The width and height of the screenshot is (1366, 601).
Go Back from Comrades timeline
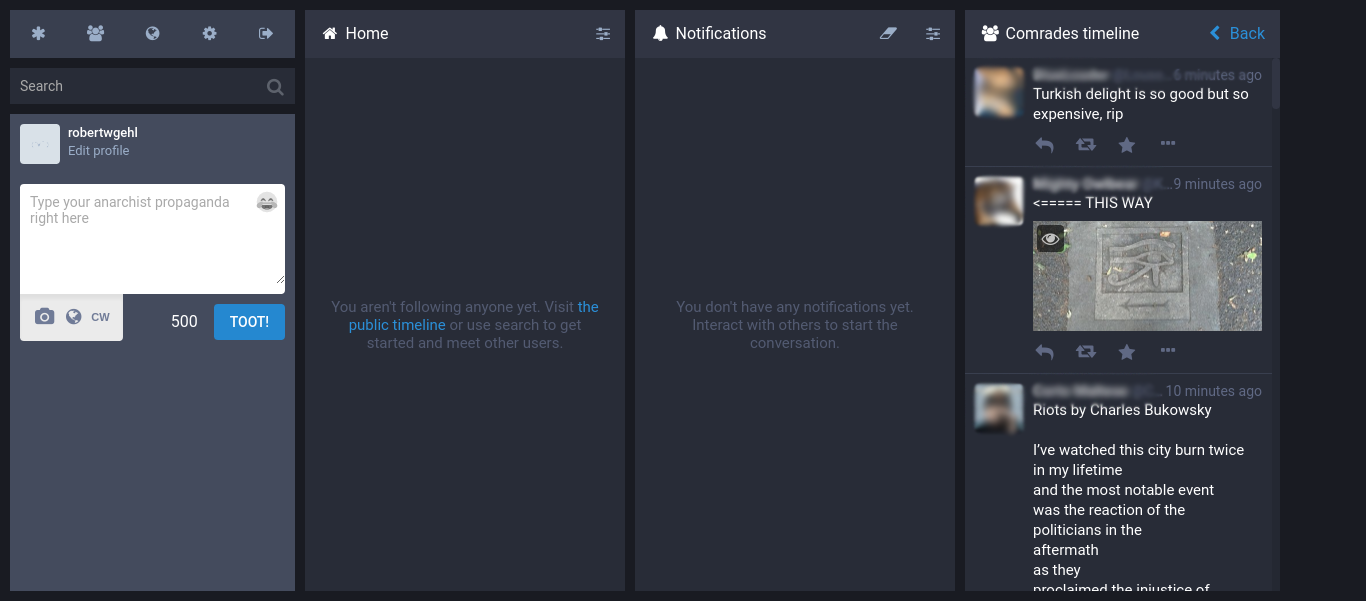click(1237, 33)
